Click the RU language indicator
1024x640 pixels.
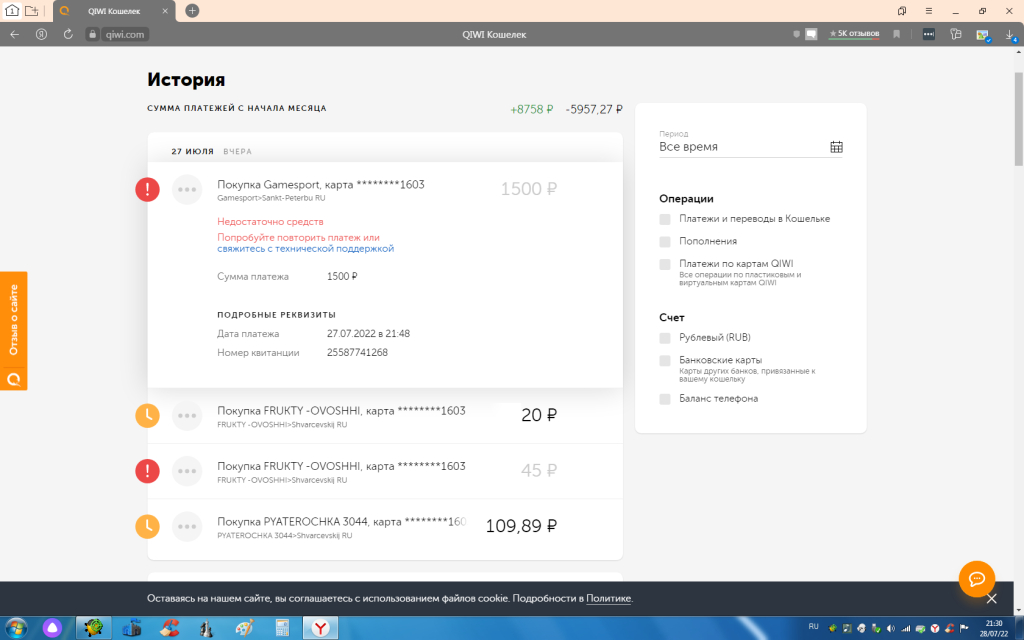click(x=813, y=627)
